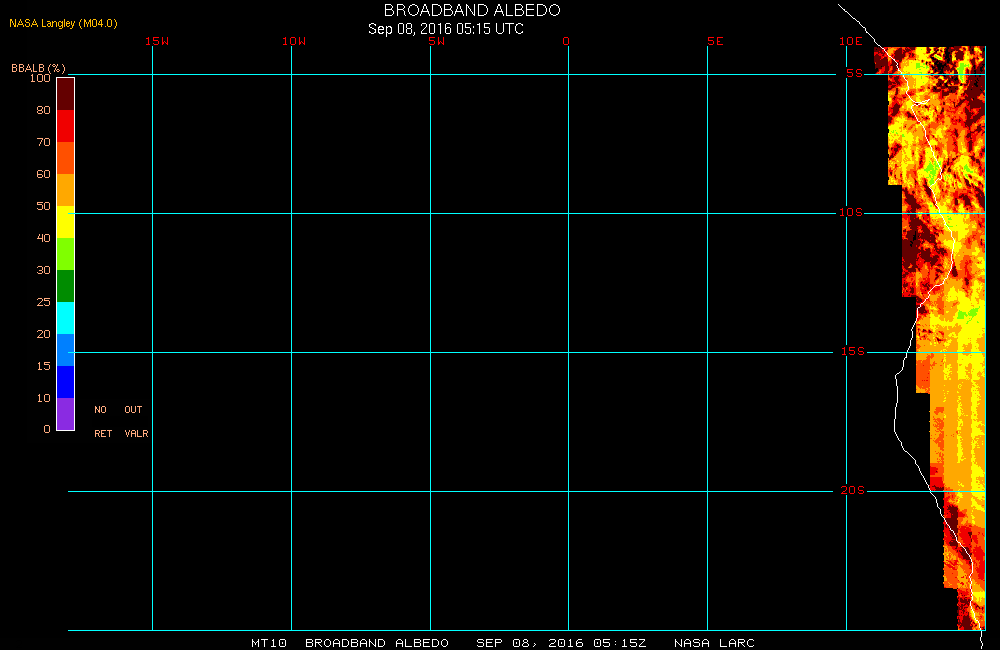1000x650 pixels.
Task: Click the 15S latitude label
Action: (x=853, y=351)
